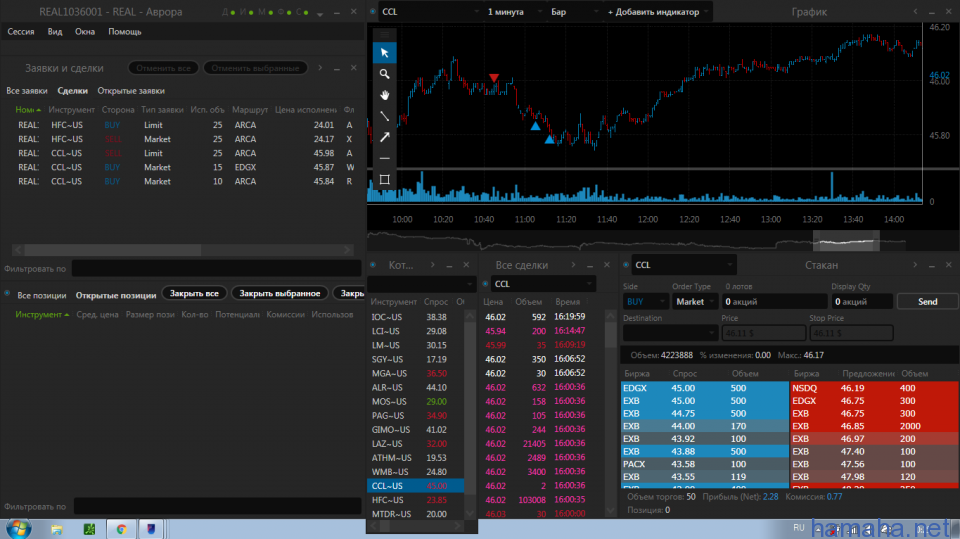Select the HFC~US row in quotes list
This screenshot has width=960, height=539.
pyautogui.click(x=415, y=500)
